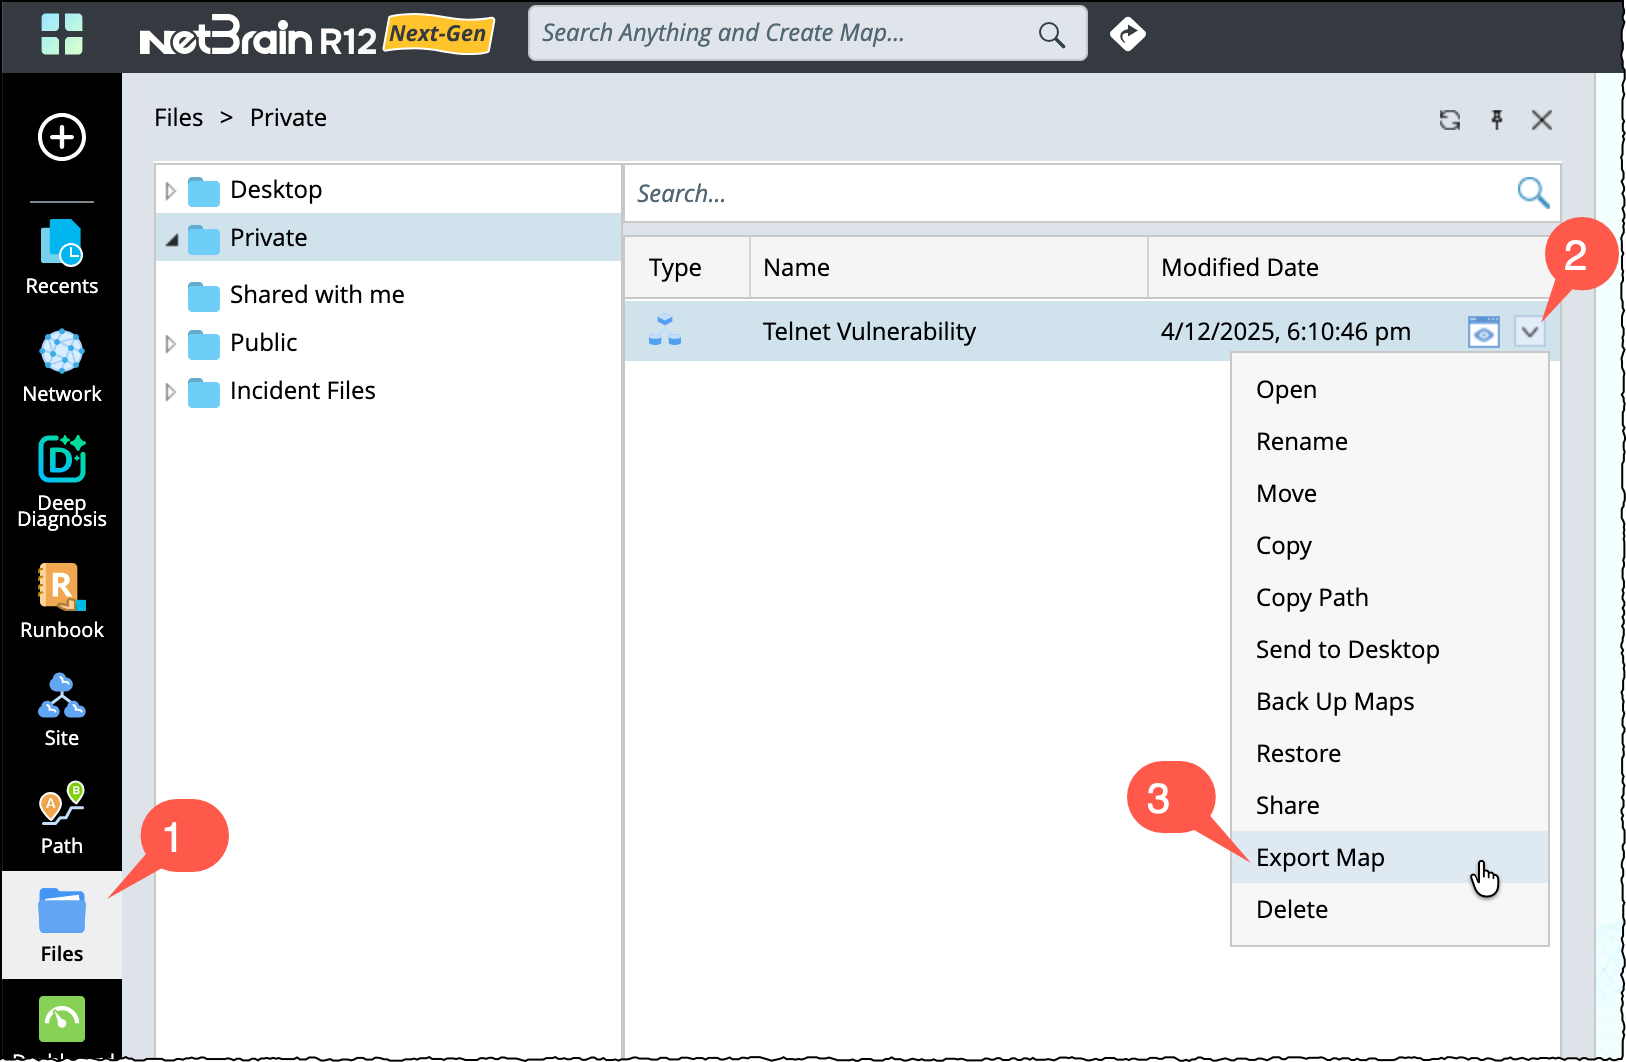Image resolution: width=1626 pixels, height=1062 pixels.
Task: Collapse the Private folder
Action: point(172,239)
